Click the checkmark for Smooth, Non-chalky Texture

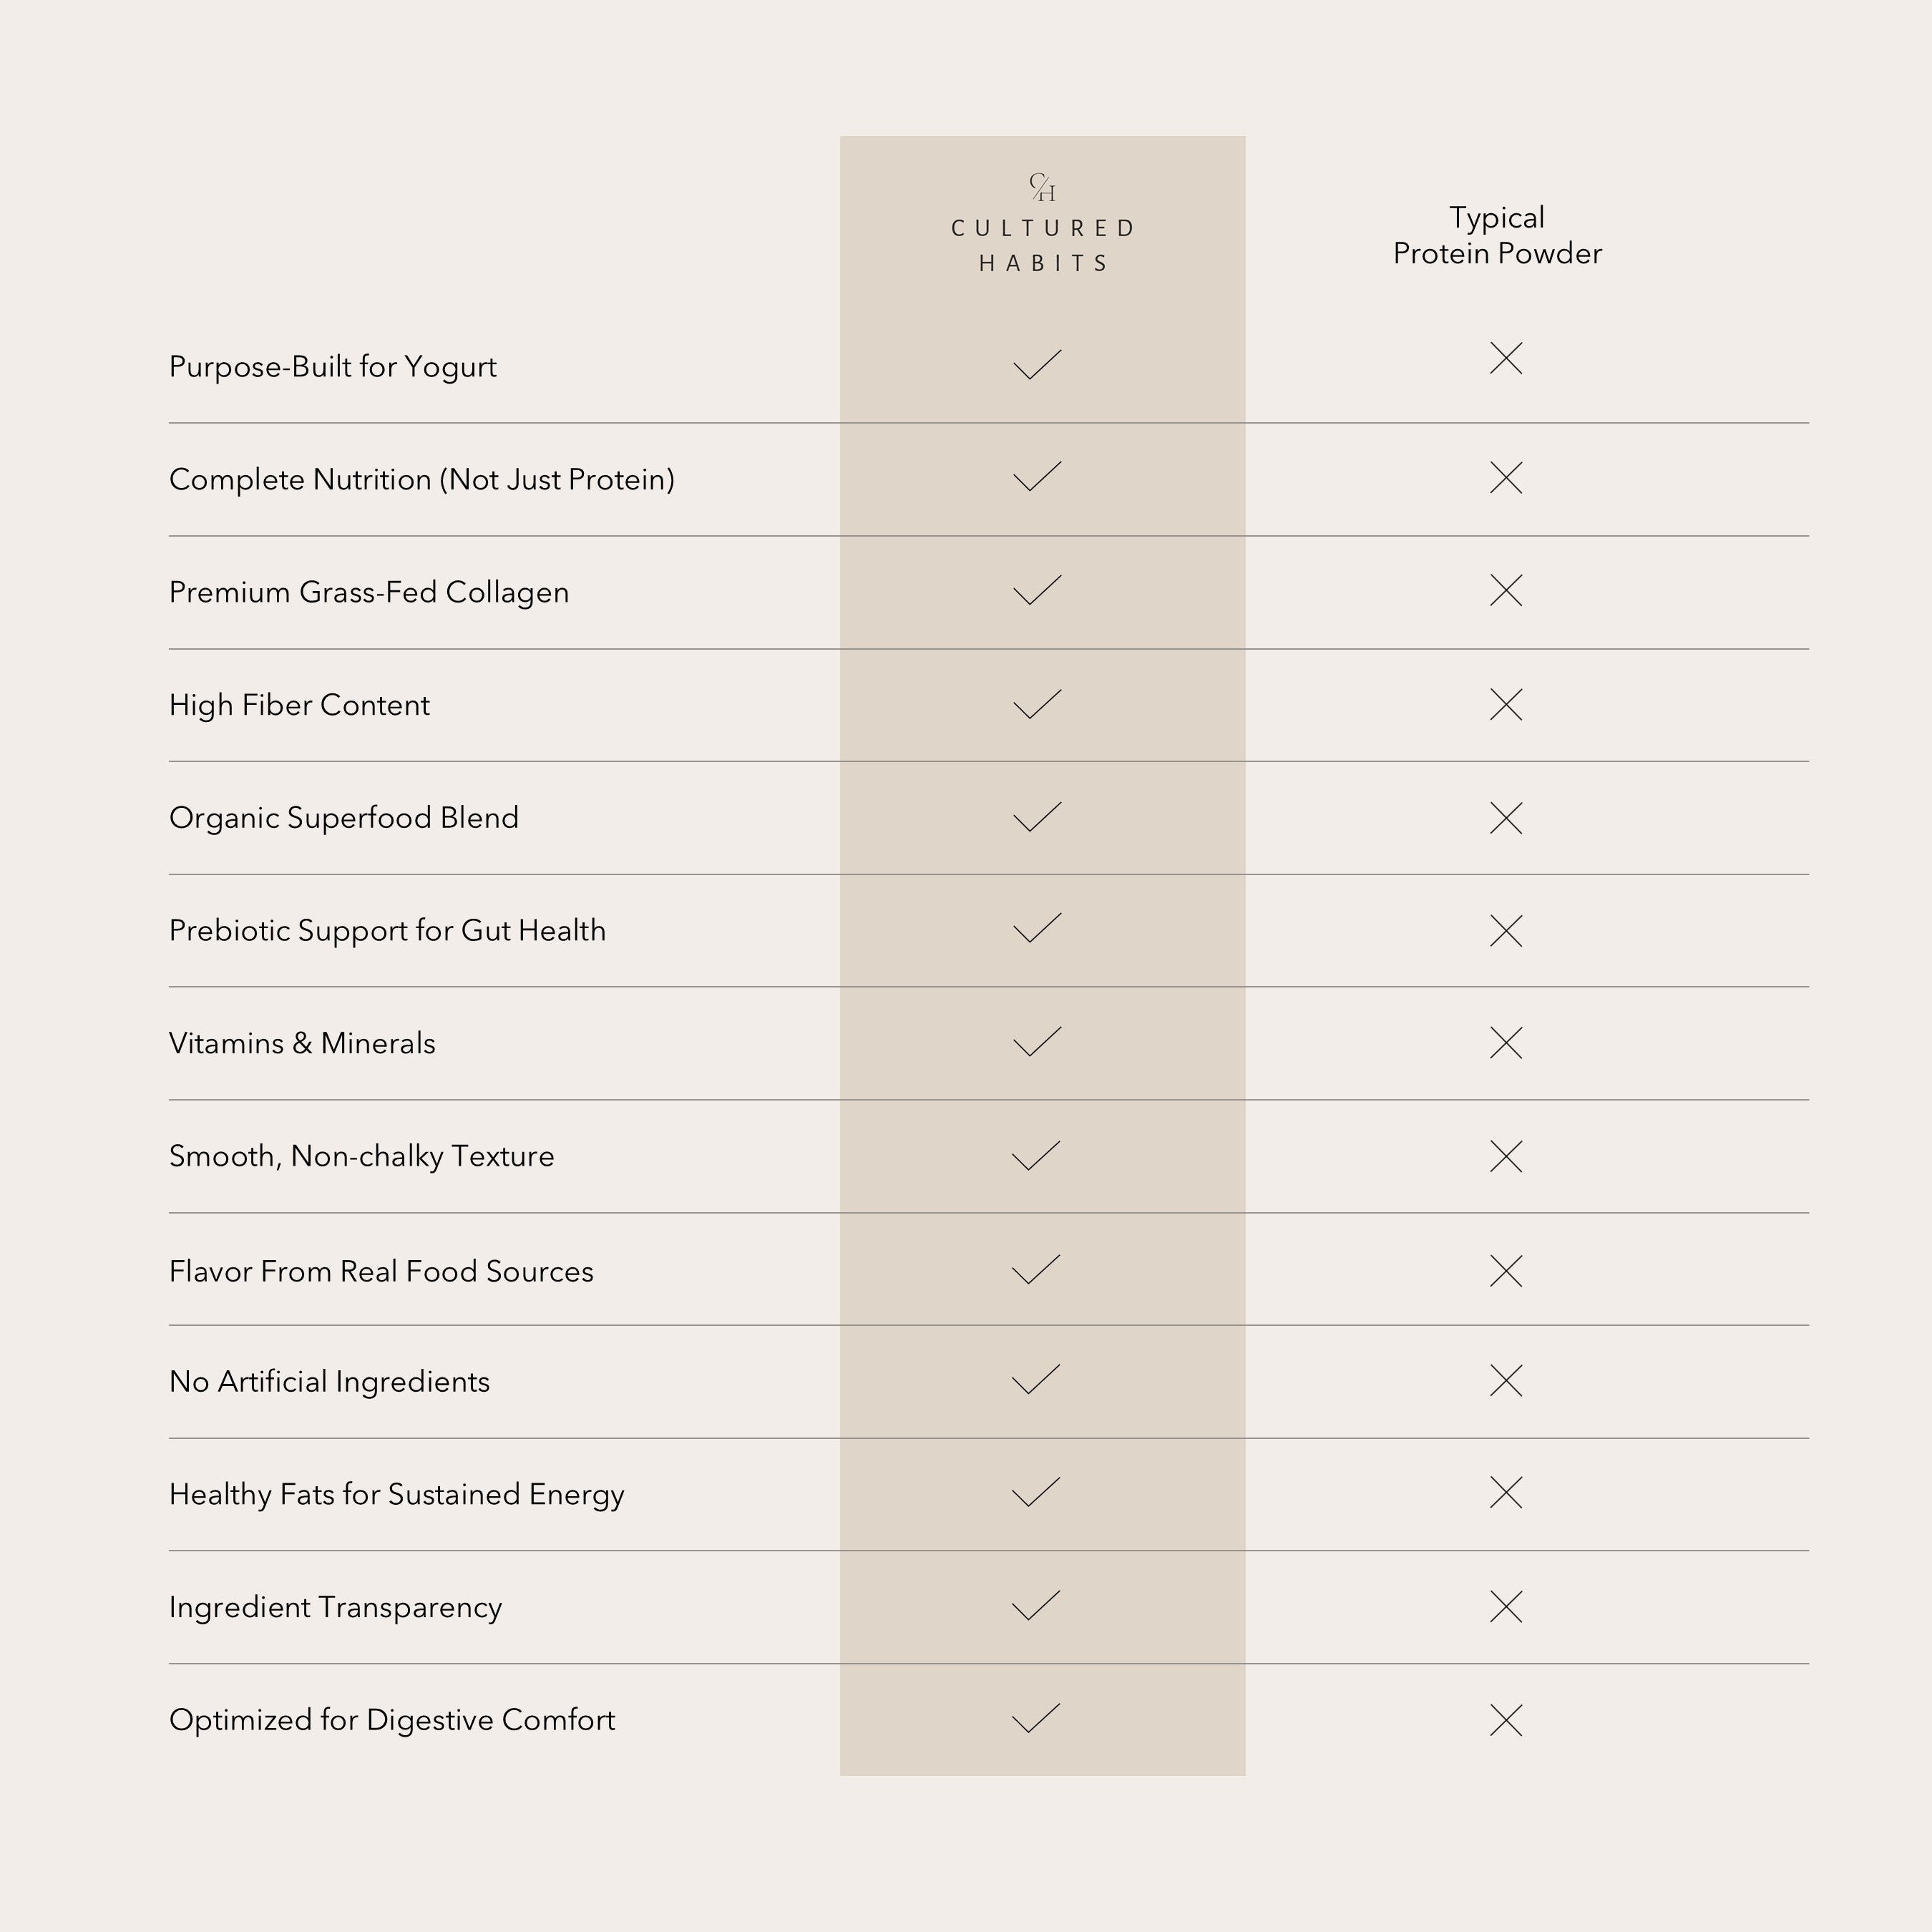pyautogui.click(x=1036, y=1155)
